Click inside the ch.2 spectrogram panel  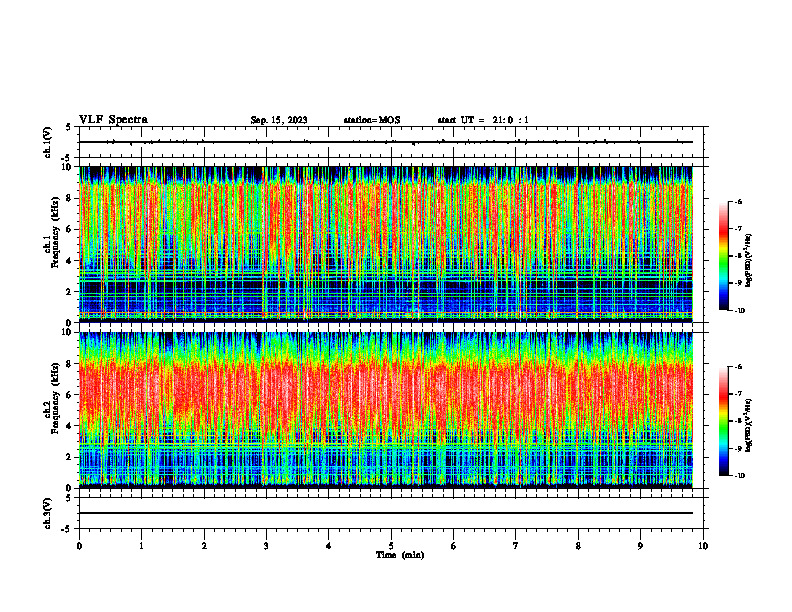[386, 410]
